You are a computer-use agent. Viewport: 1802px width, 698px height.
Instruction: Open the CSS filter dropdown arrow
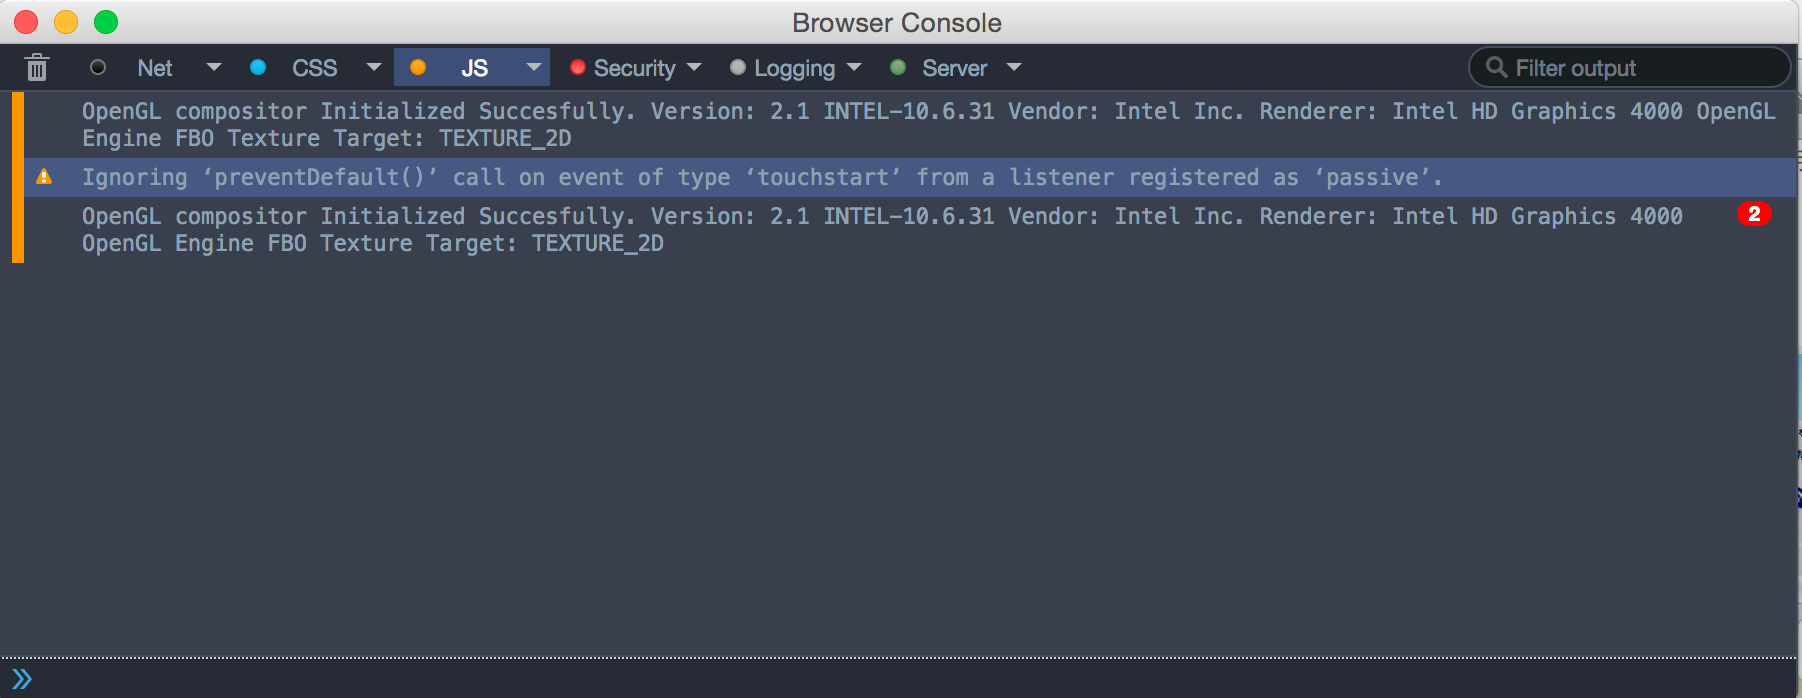(374, 67)
